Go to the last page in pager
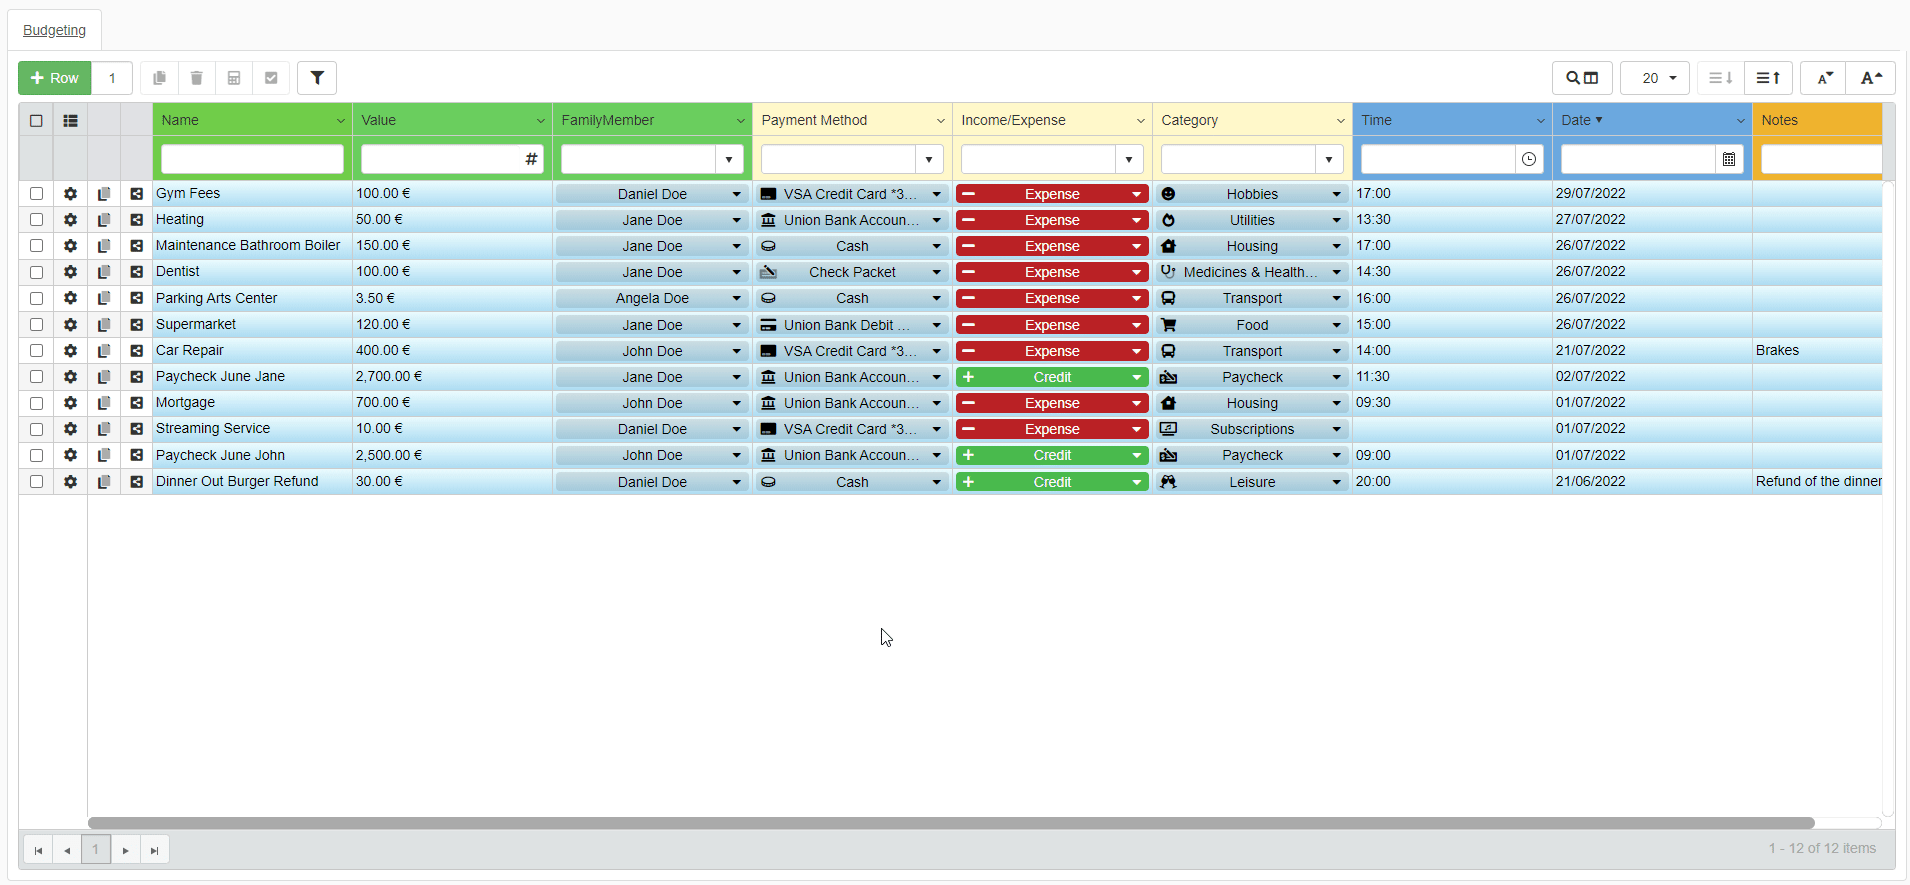 154,850
